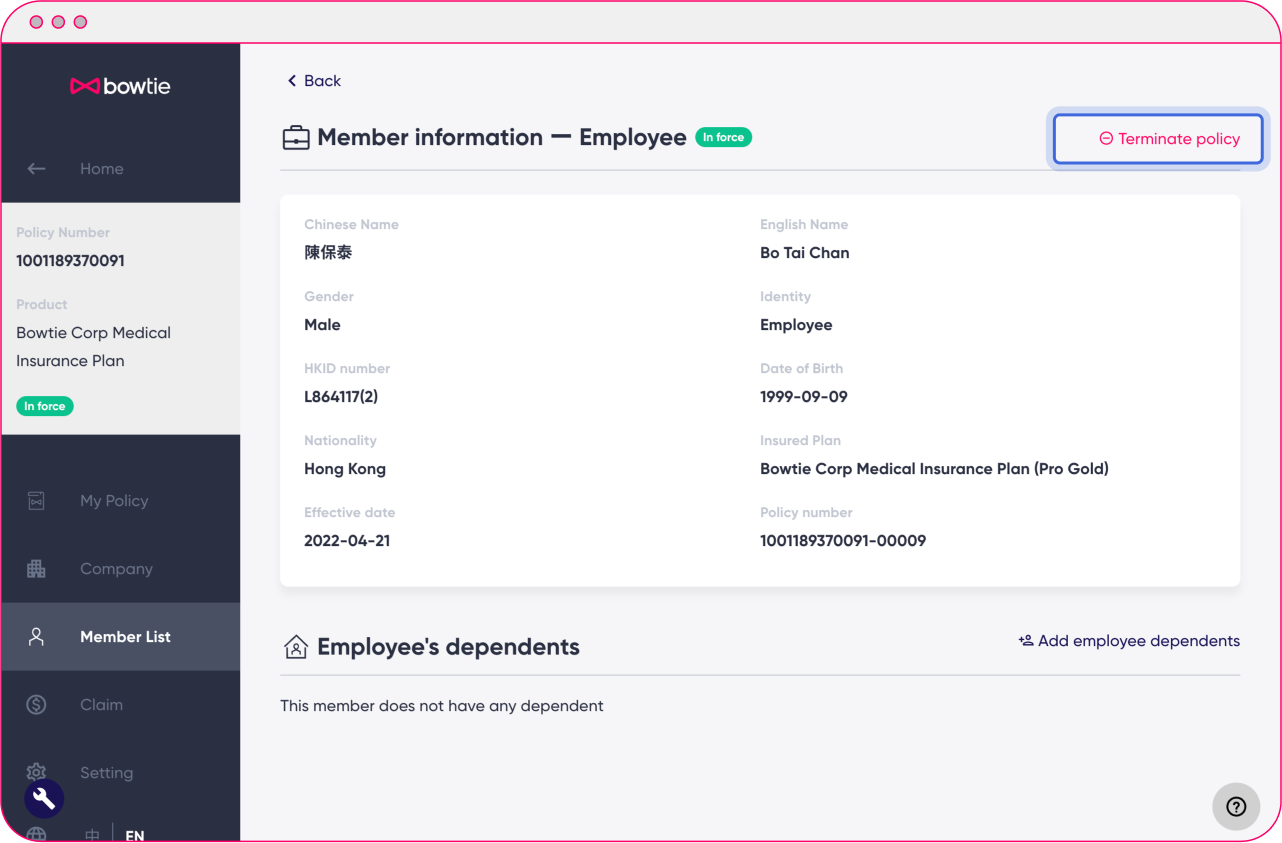1282x843 pixels.
Task: Switch language to Chinese 中
Action: pos(92,835)
